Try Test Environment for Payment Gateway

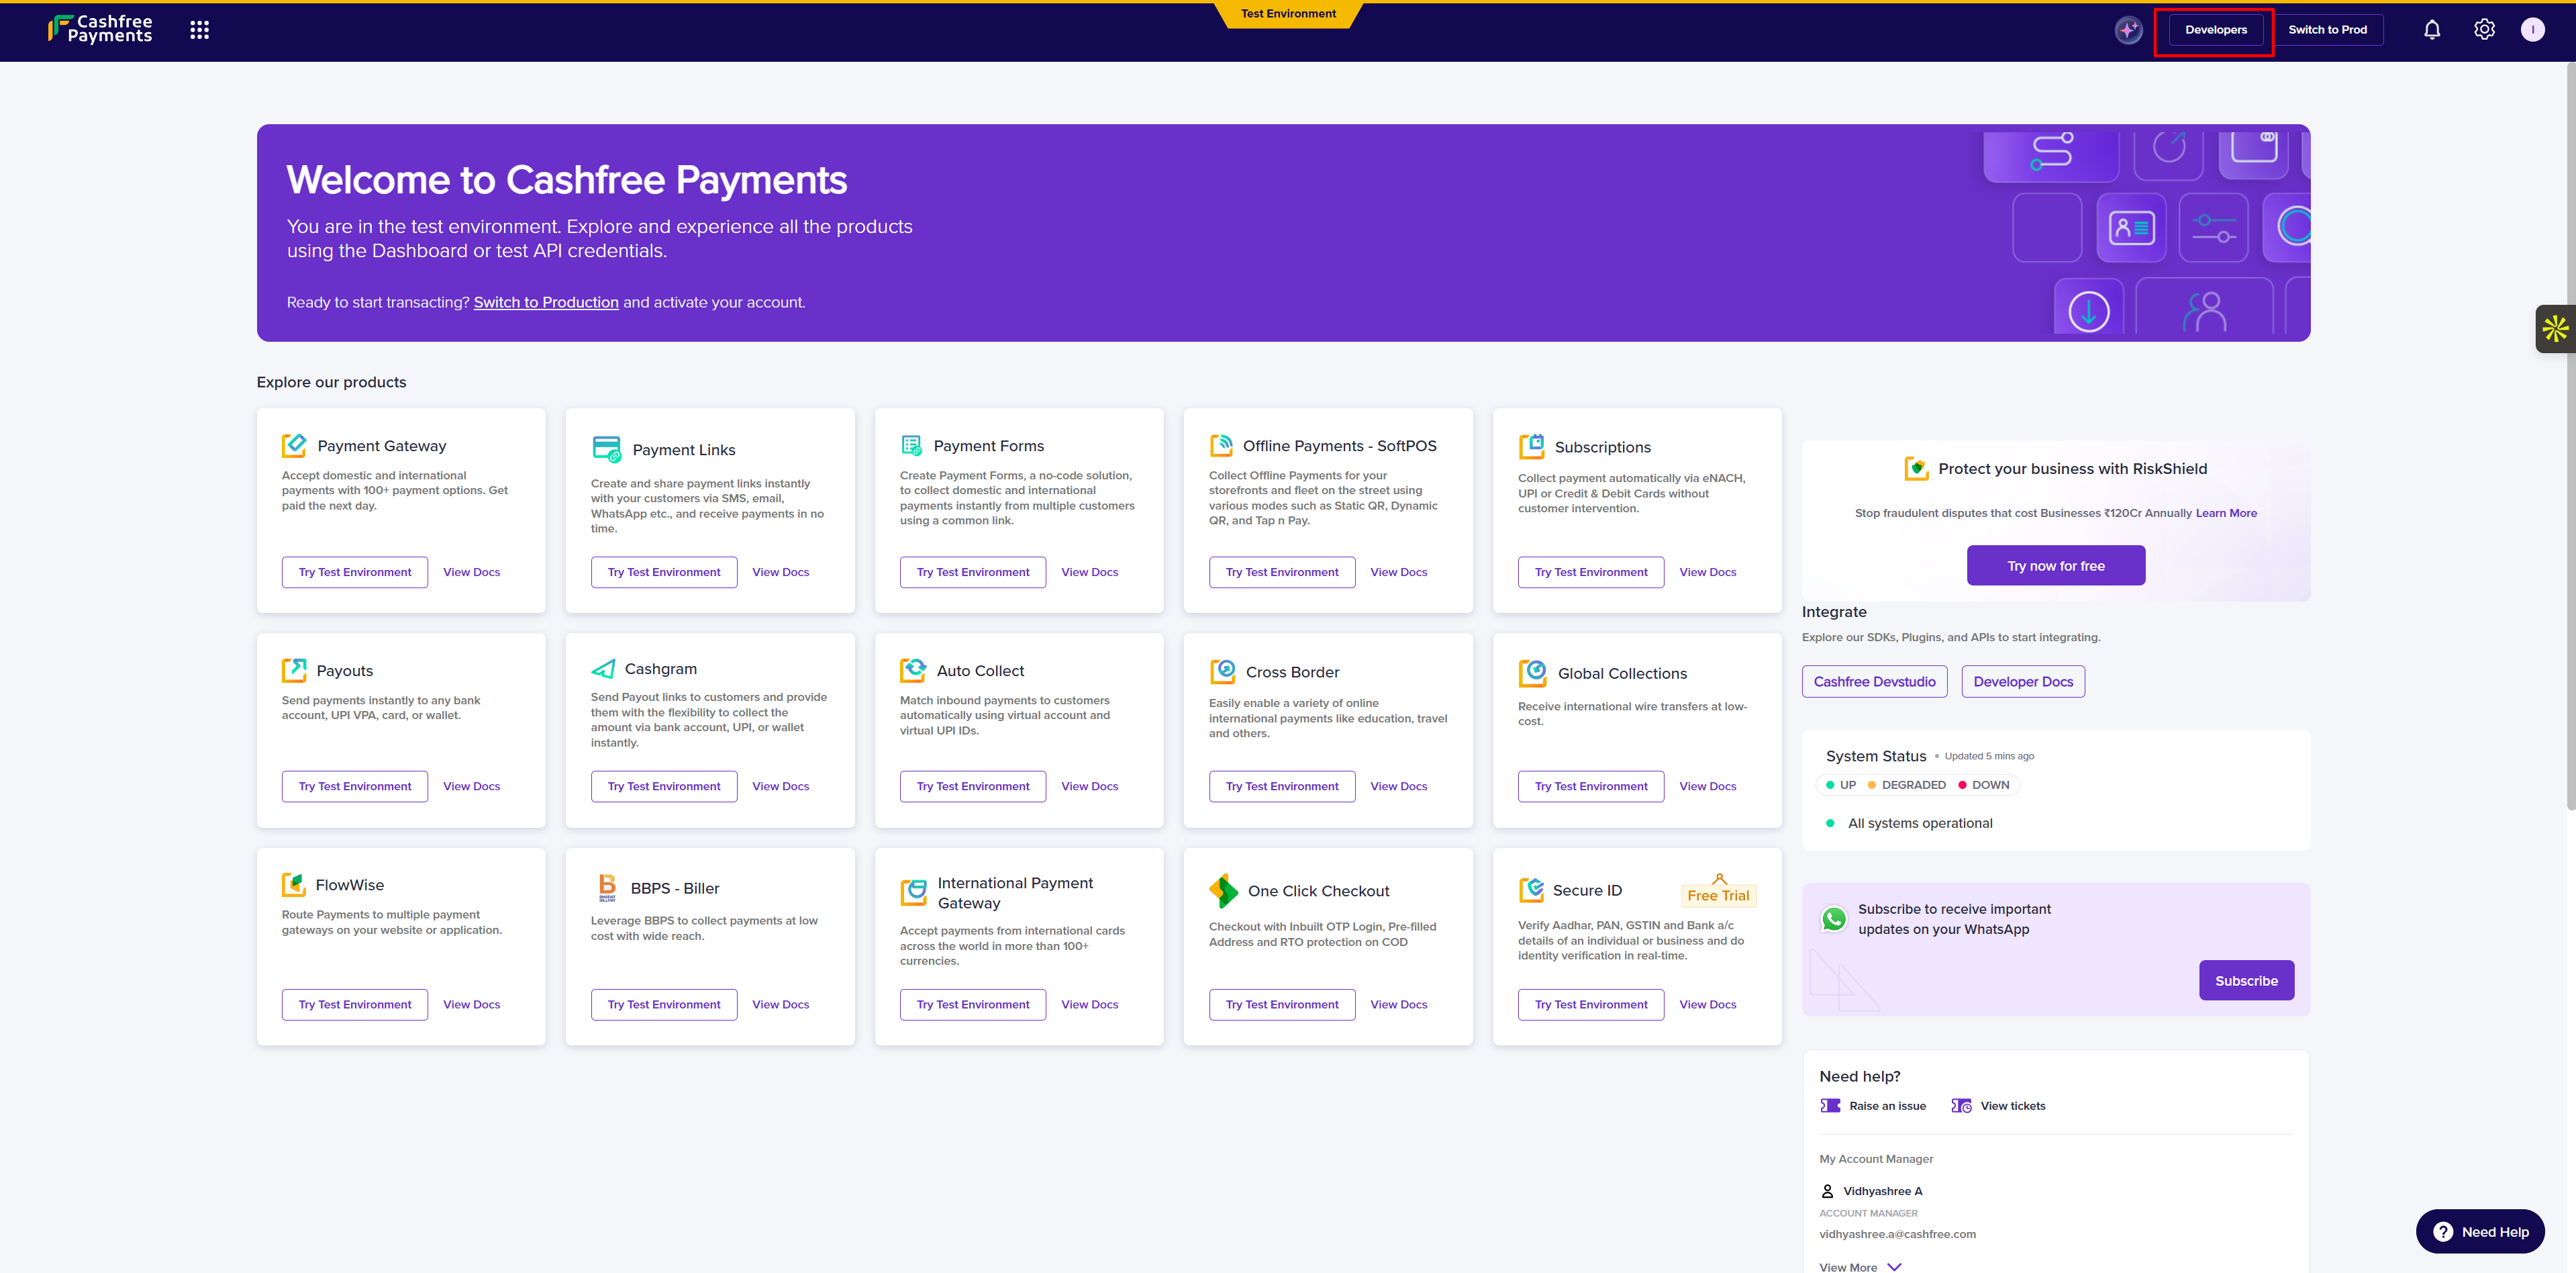click(355, 572)
